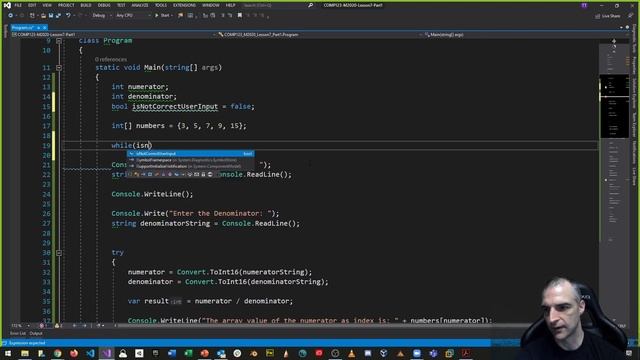Screen dimensions: 640x360
Task: Open the BUILD menu
Action: click(86, 5)
